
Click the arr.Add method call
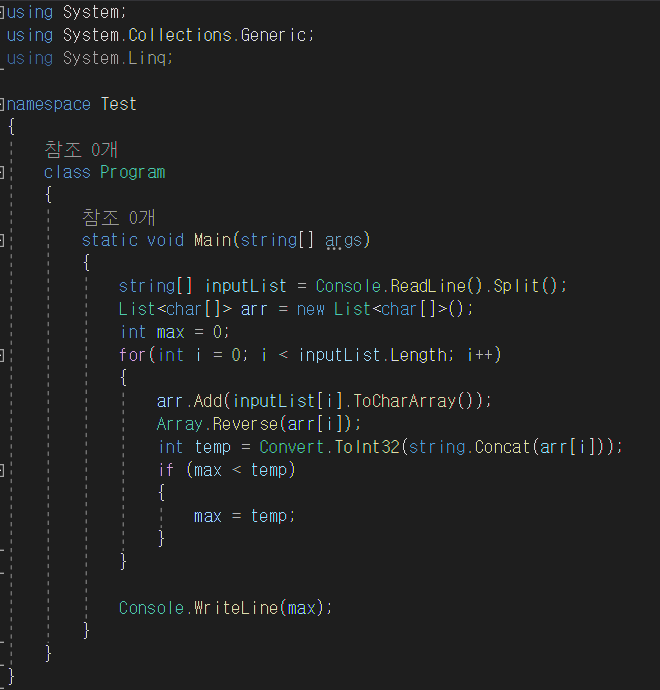click(x=190, y=401)
